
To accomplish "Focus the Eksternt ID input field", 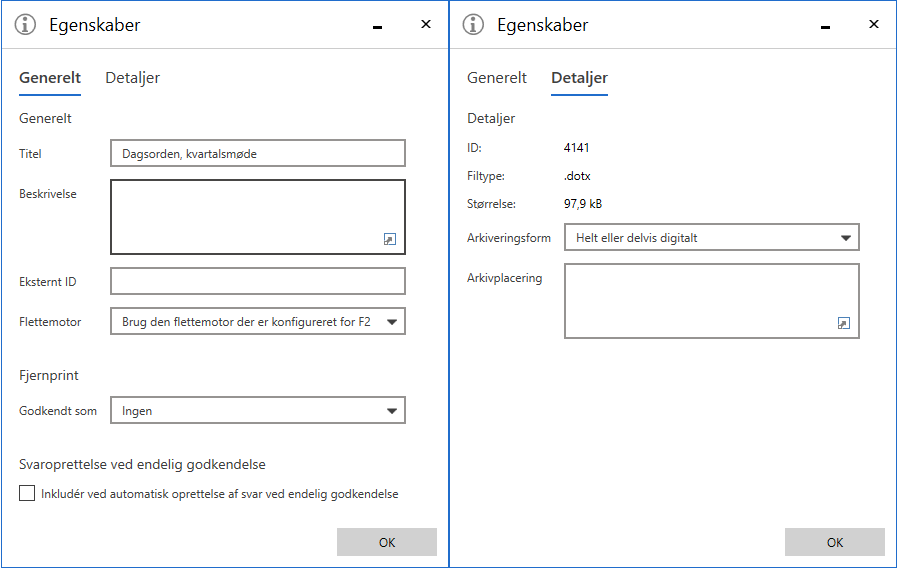I will point(257,281).
